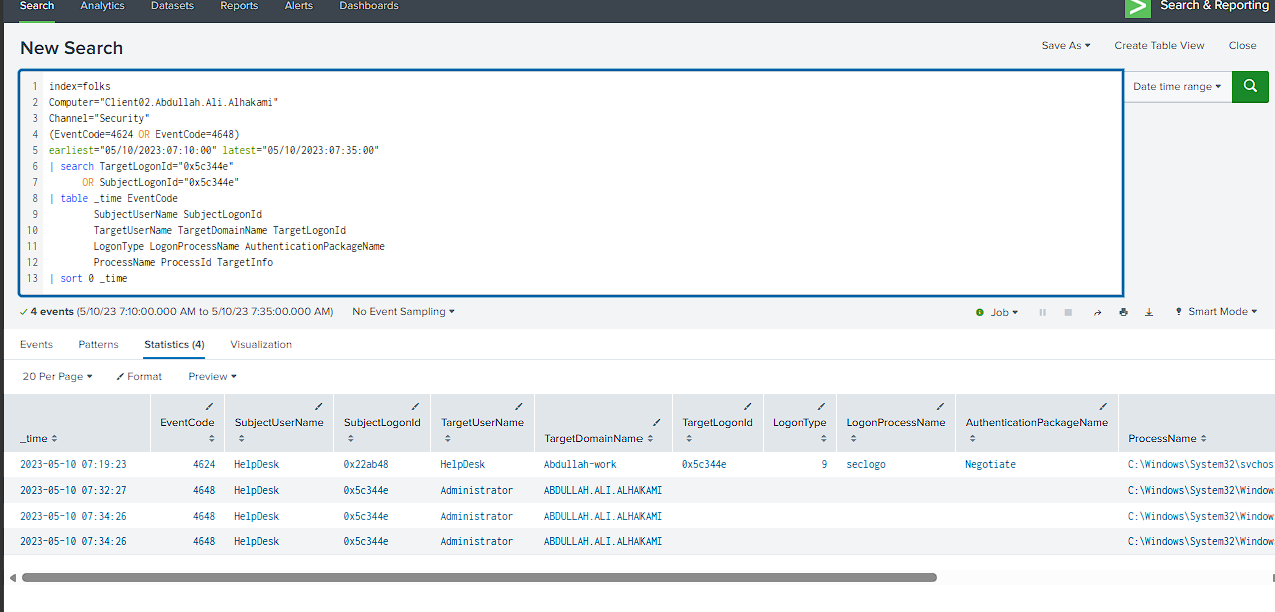This screenshot has height=612, width=1275.
Task: Open the Visualization tab
Action: click(x=261, y=345)
